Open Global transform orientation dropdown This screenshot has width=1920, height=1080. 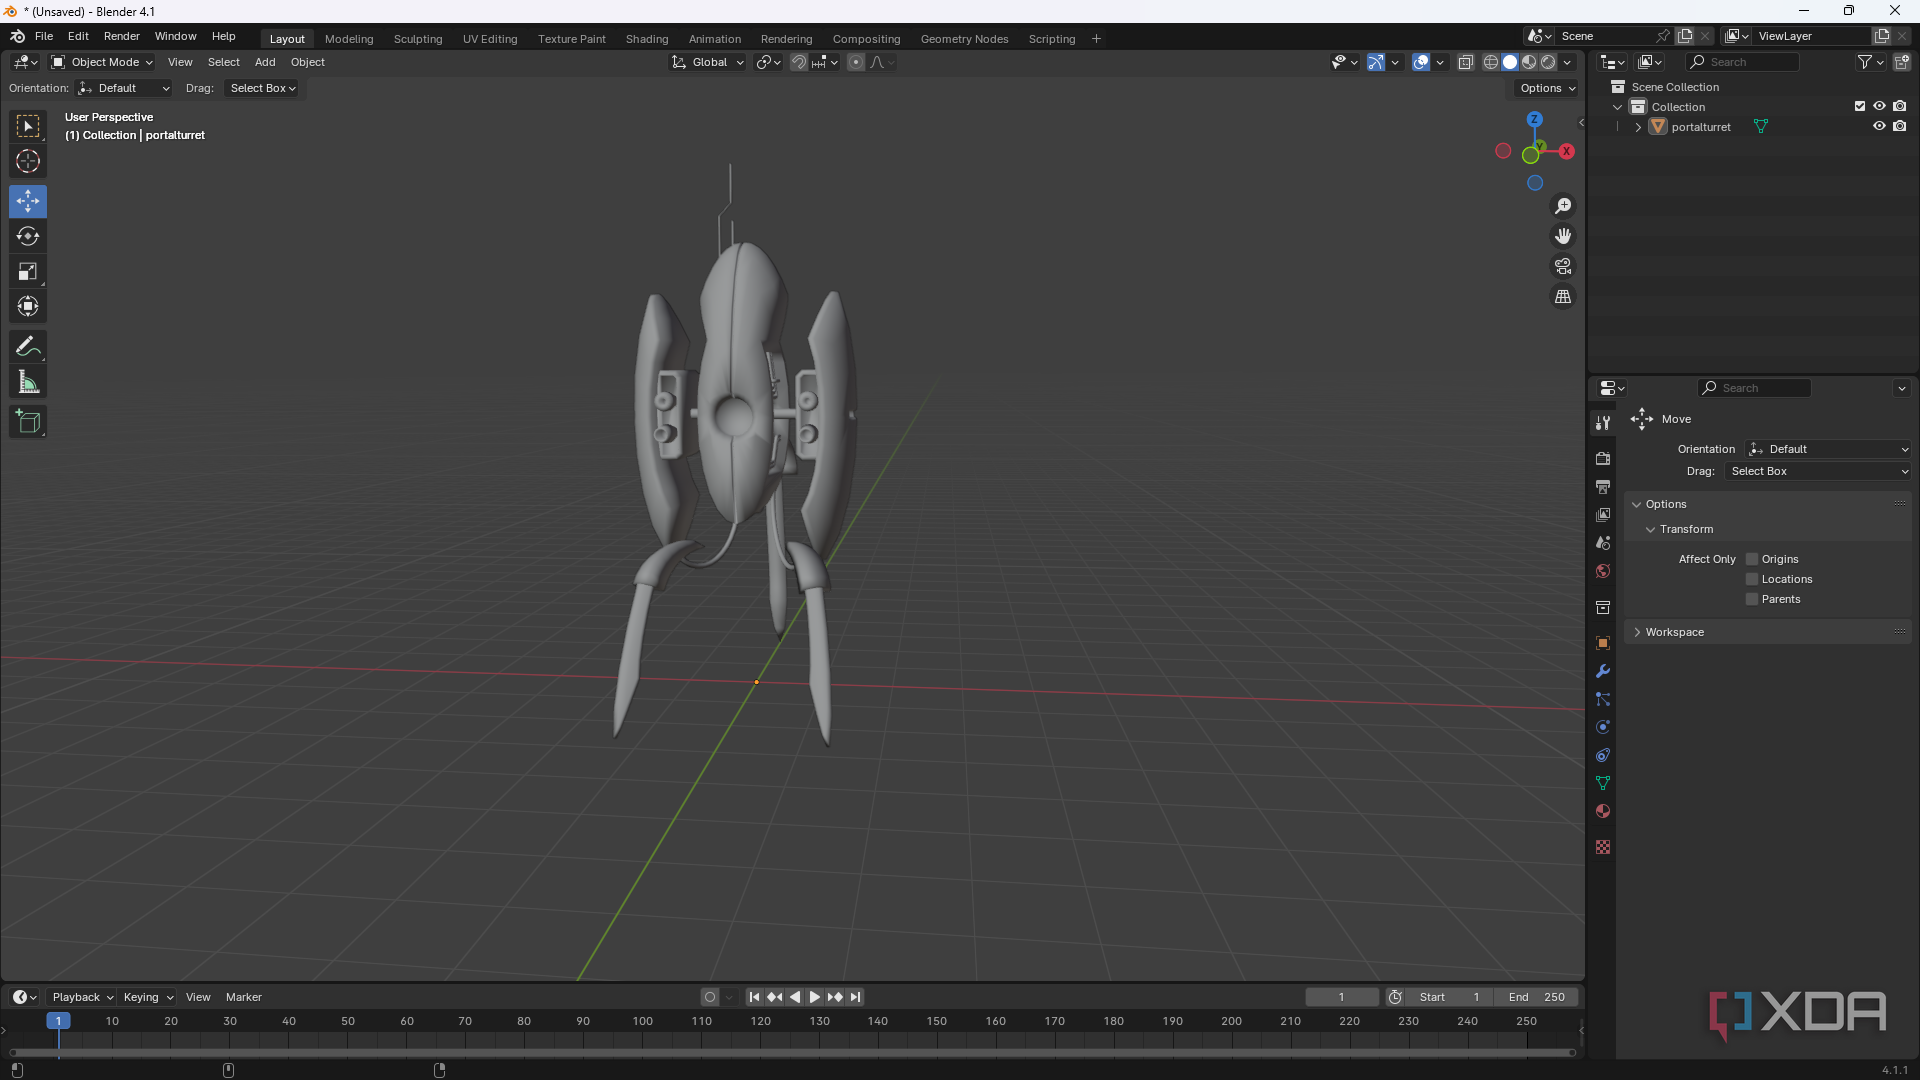point(708,62)
